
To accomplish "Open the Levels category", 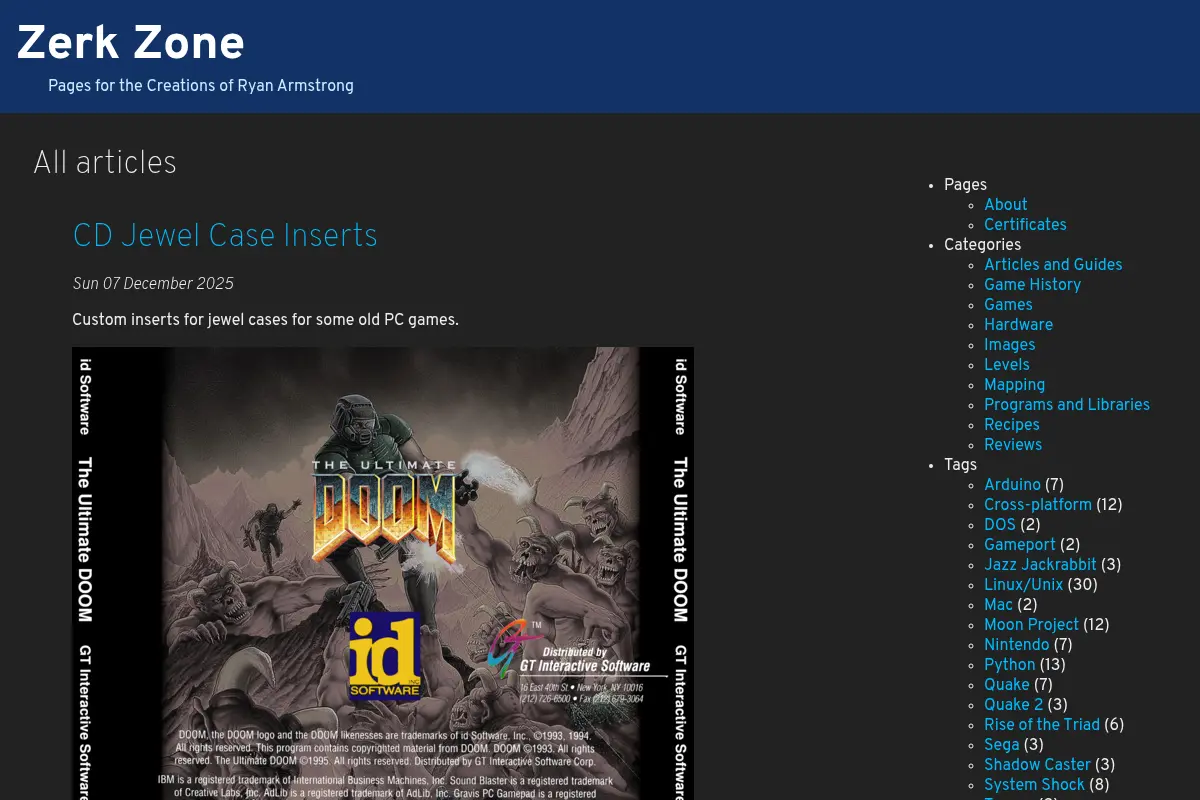I will [1007, 365].
